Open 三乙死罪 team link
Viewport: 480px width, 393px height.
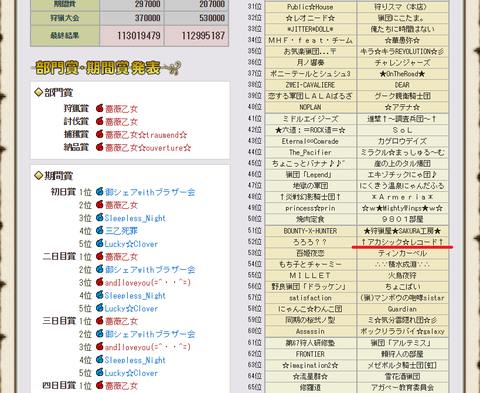click(121, 231)
